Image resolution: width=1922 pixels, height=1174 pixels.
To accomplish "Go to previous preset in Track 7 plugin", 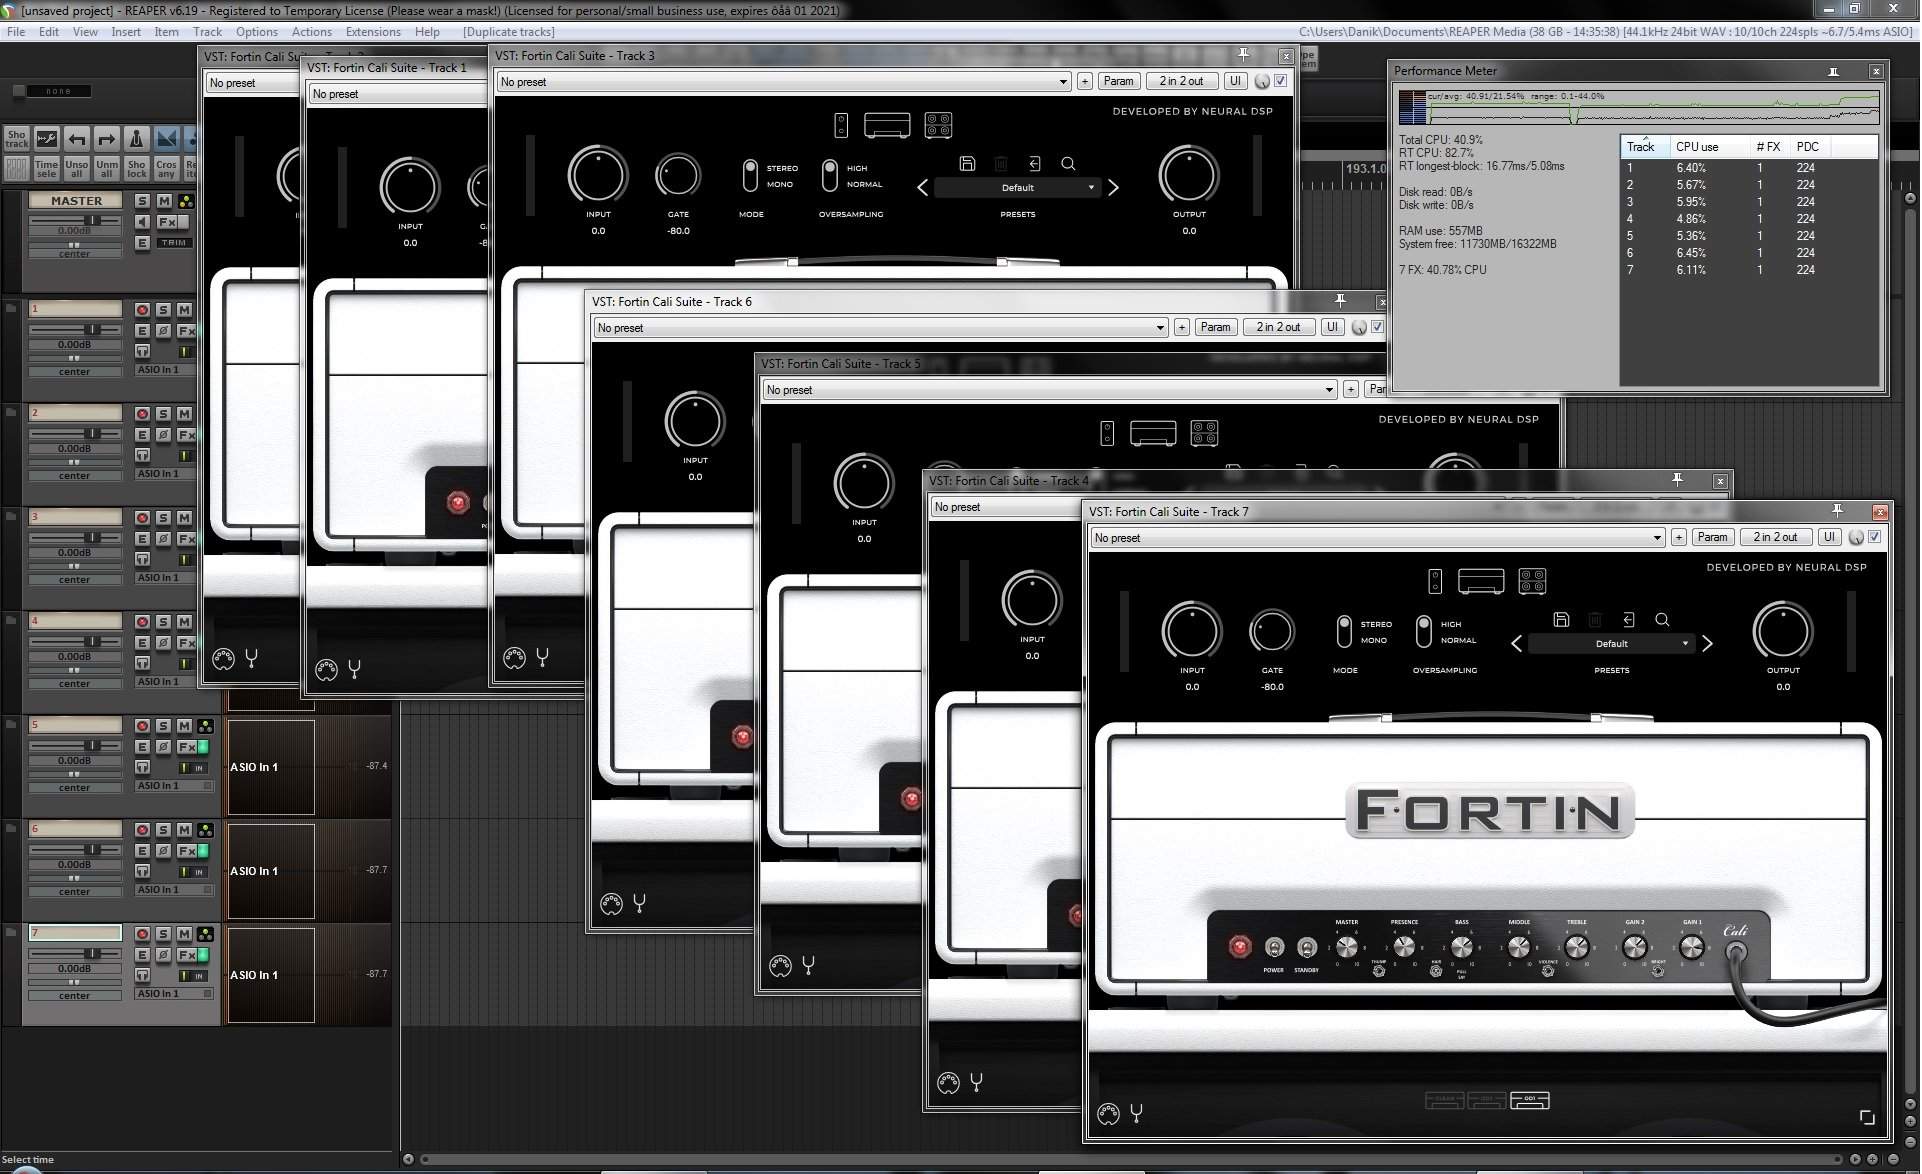I will click(1516, 644).
